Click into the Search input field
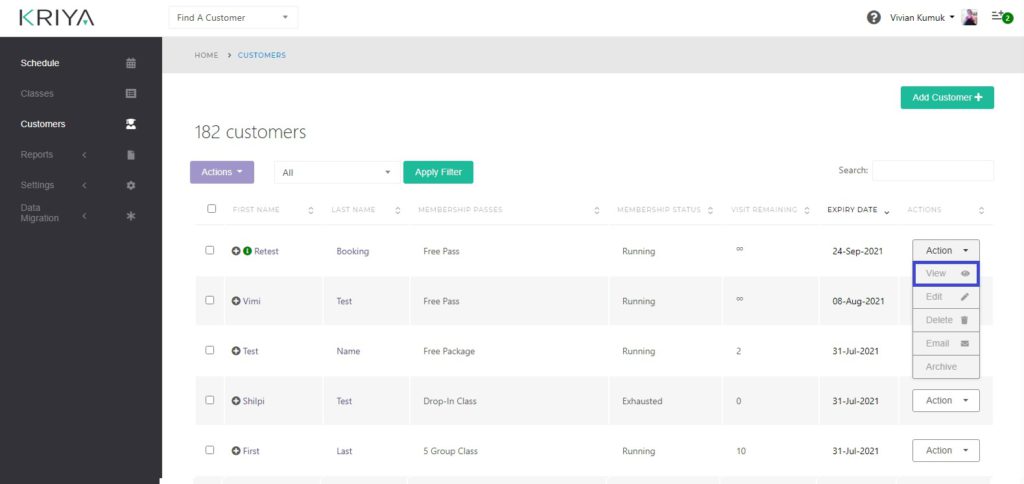This screenshot has width=1024, height=484. tap(932, 171)
